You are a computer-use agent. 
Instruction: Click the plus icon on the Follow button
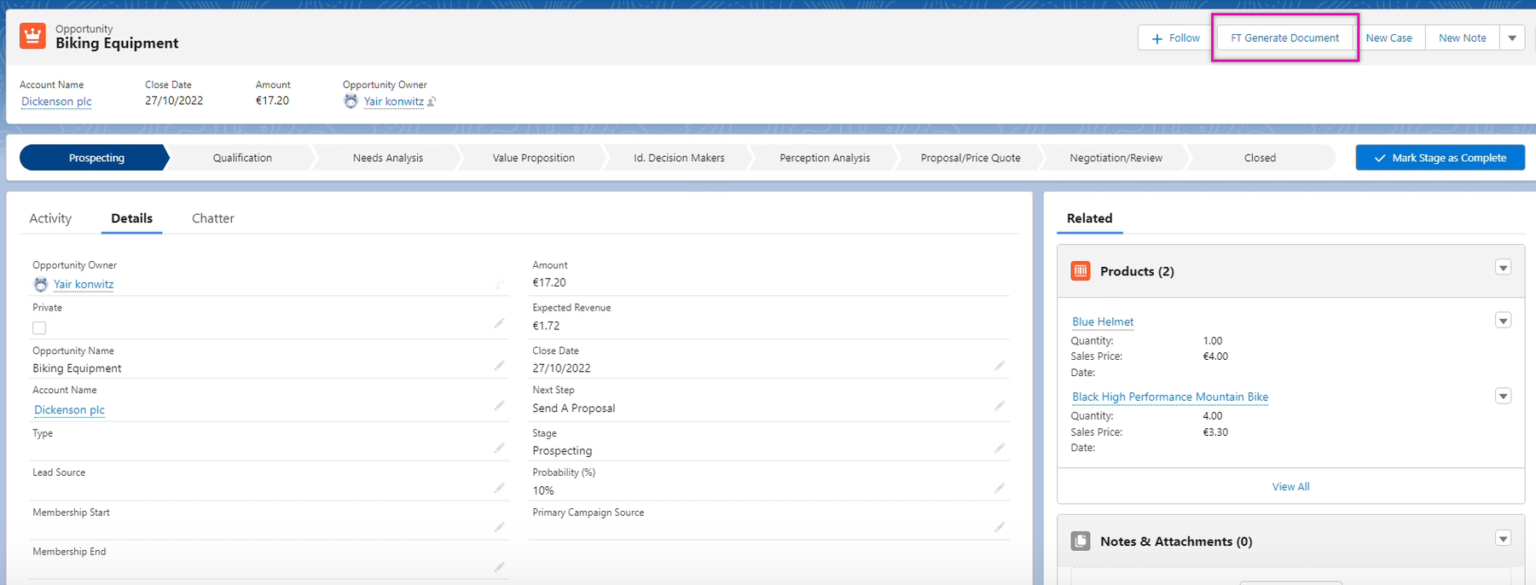point(1157,37)
